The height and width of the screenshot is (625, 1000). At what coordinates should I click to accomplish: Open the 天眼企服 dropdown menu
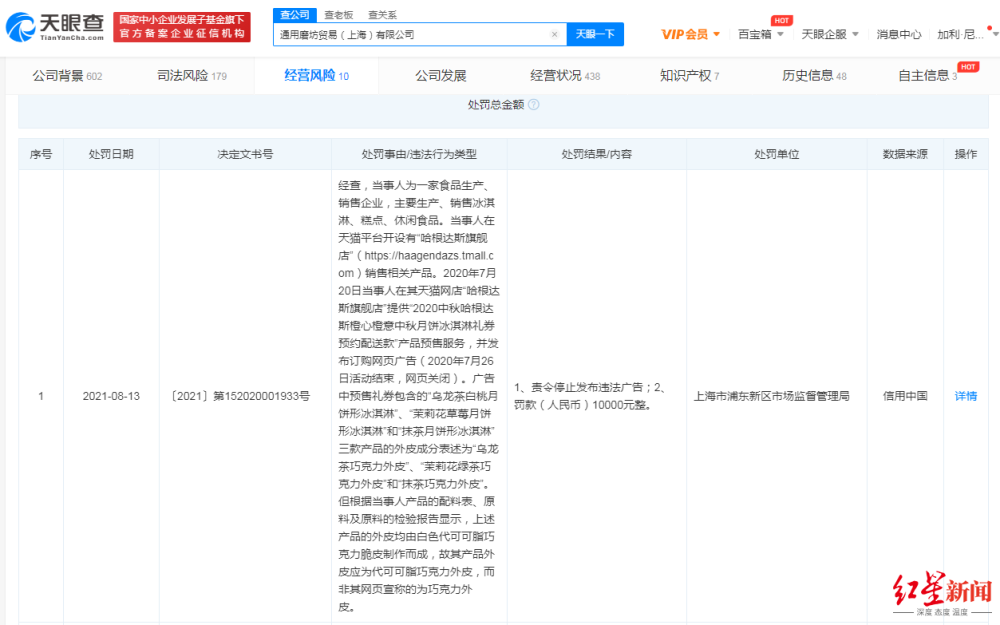[x=830, y=34]
